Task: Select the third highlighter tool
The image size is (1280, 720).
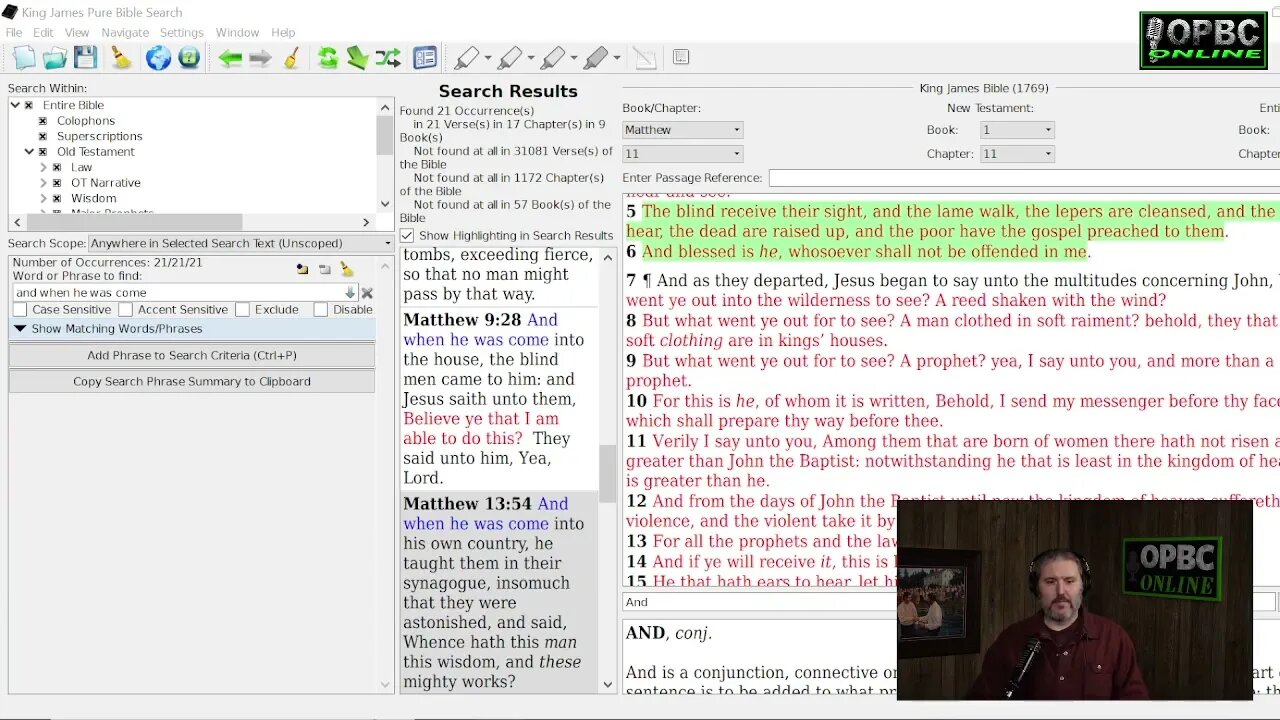Action: point(552,58)
